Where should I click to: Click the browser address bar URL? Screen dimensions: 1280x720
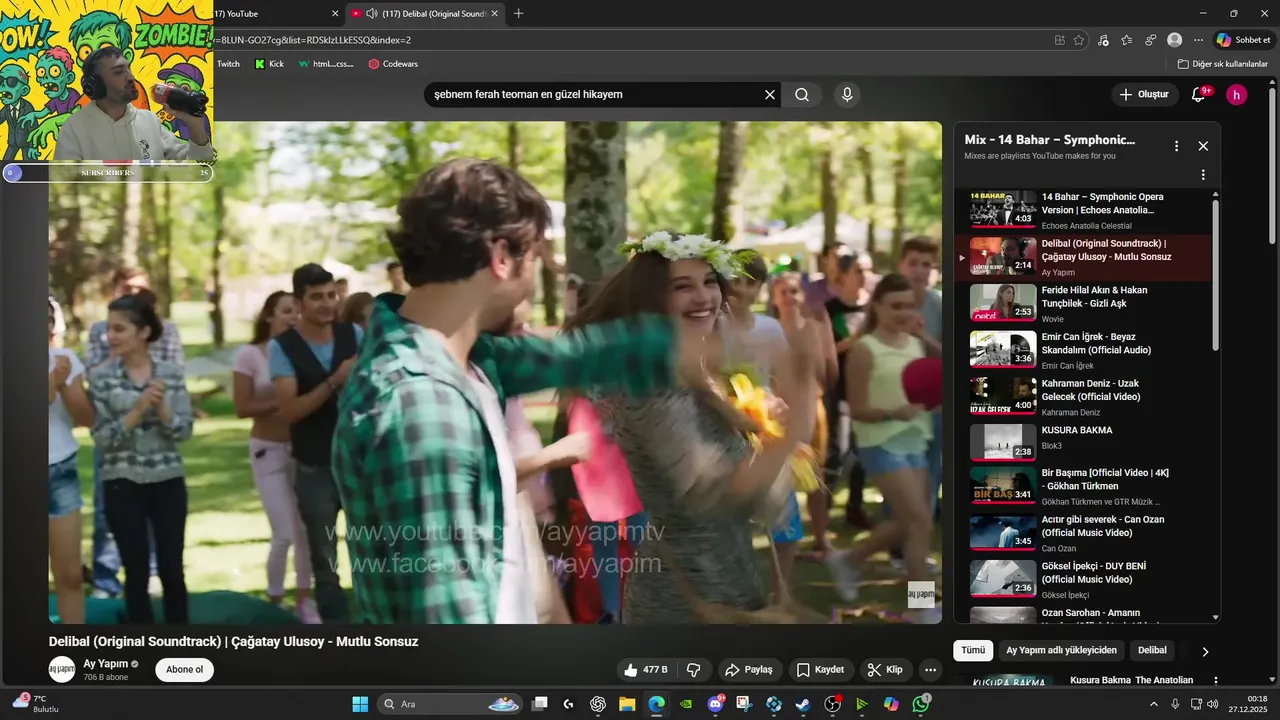tap(312, 40)
